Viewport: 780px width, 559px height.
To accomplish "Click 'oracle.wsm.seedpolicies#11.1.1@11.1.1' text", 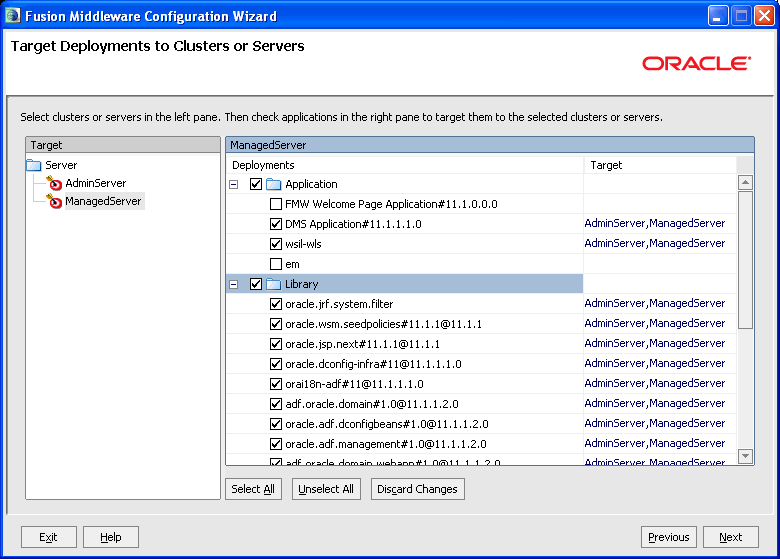I will [x=384, y=324].
